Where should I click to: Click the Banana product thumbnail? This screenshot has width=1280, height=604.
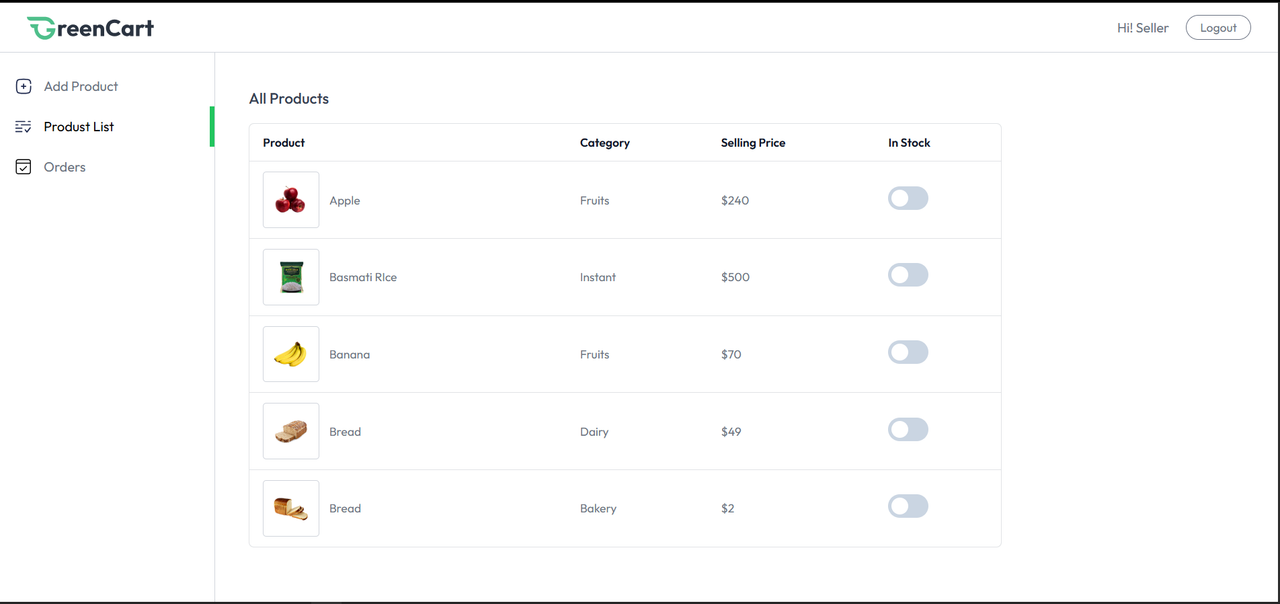pyautogui.click(x=291, y=354)
